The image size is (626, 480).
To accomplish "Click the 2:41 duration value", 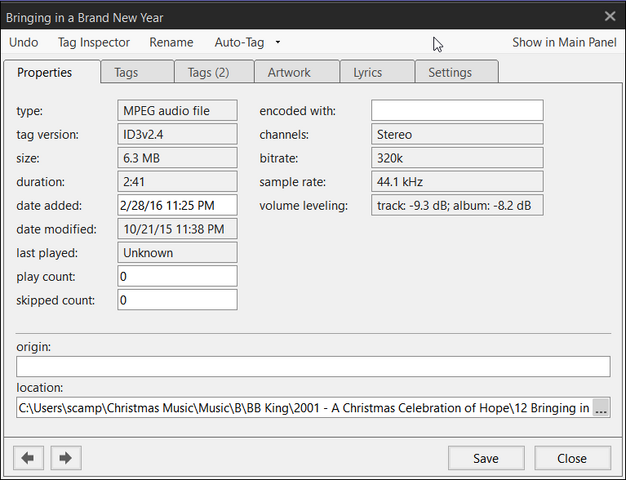I will tap(177, 182).
